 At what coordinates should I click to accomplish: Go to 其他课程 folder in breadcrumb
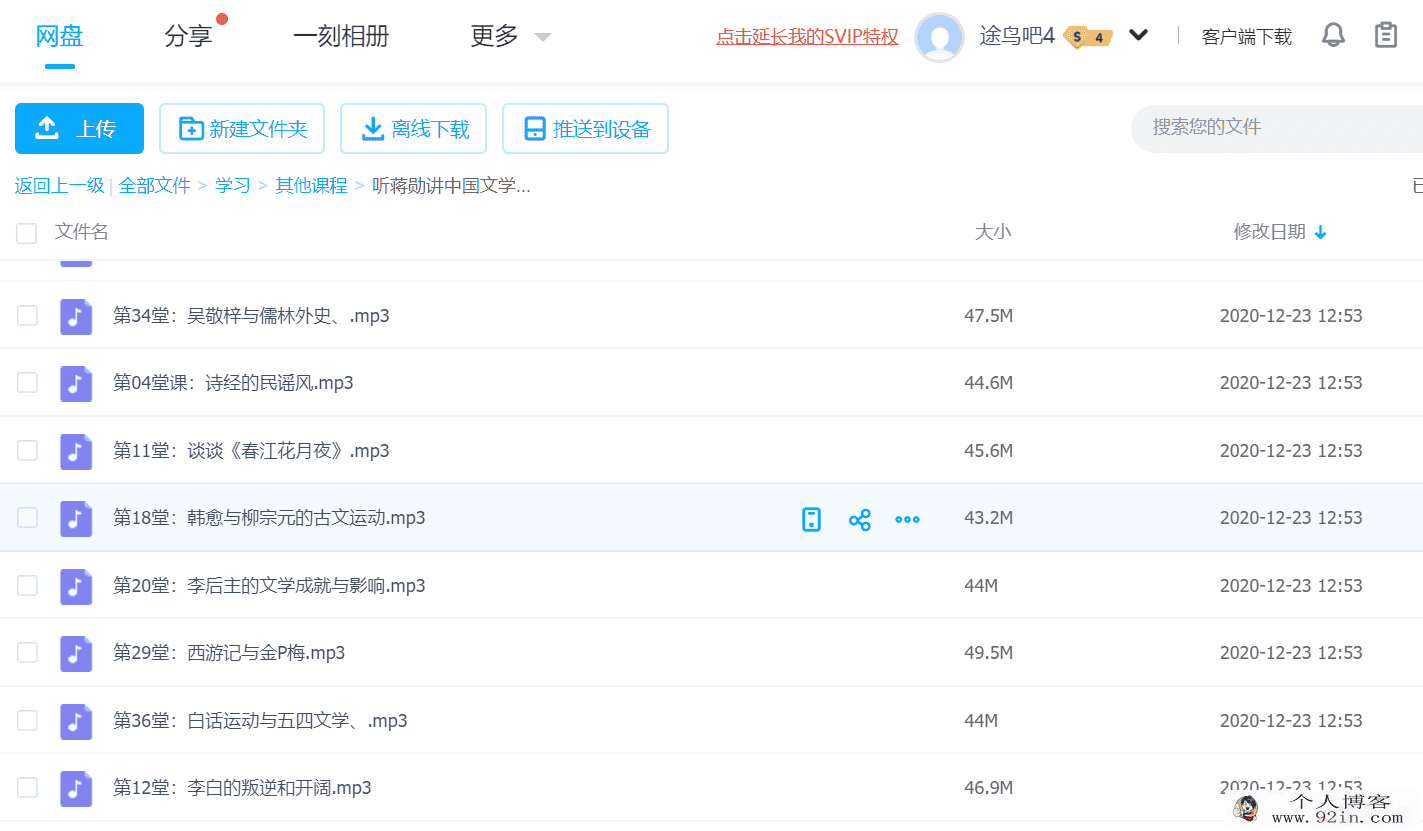[311, 186]
